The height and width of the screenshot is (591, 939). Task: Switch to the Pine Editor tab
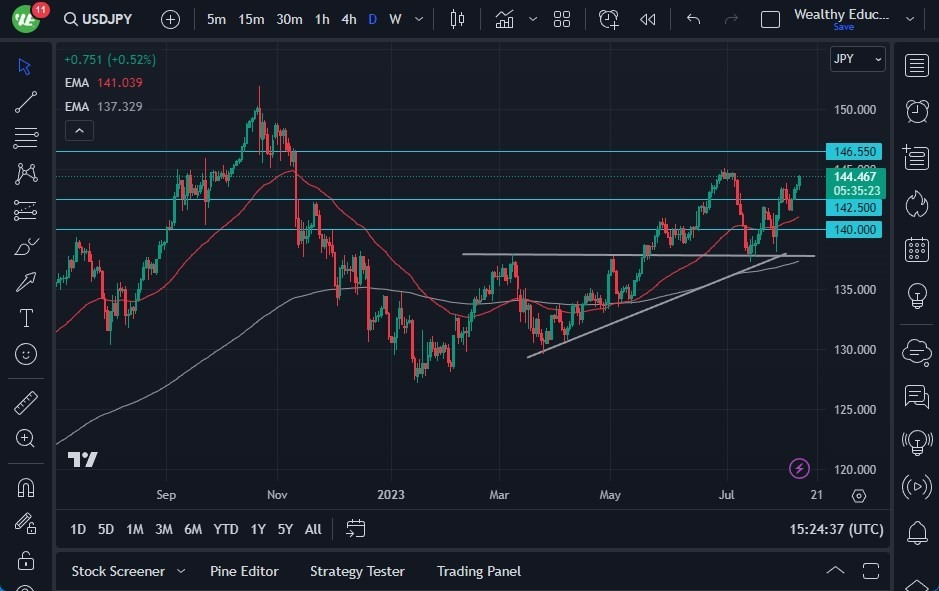pyautogui.click(x=244, y=571)
